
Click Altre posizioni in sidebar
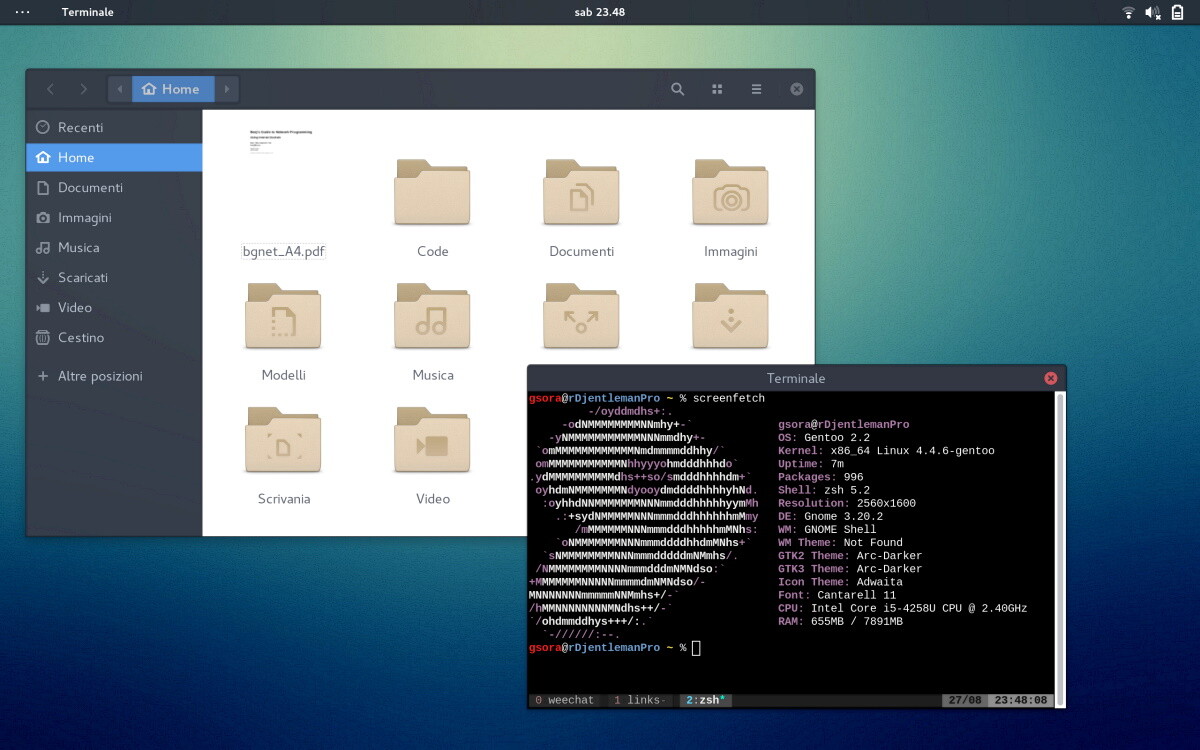[100, 376]
